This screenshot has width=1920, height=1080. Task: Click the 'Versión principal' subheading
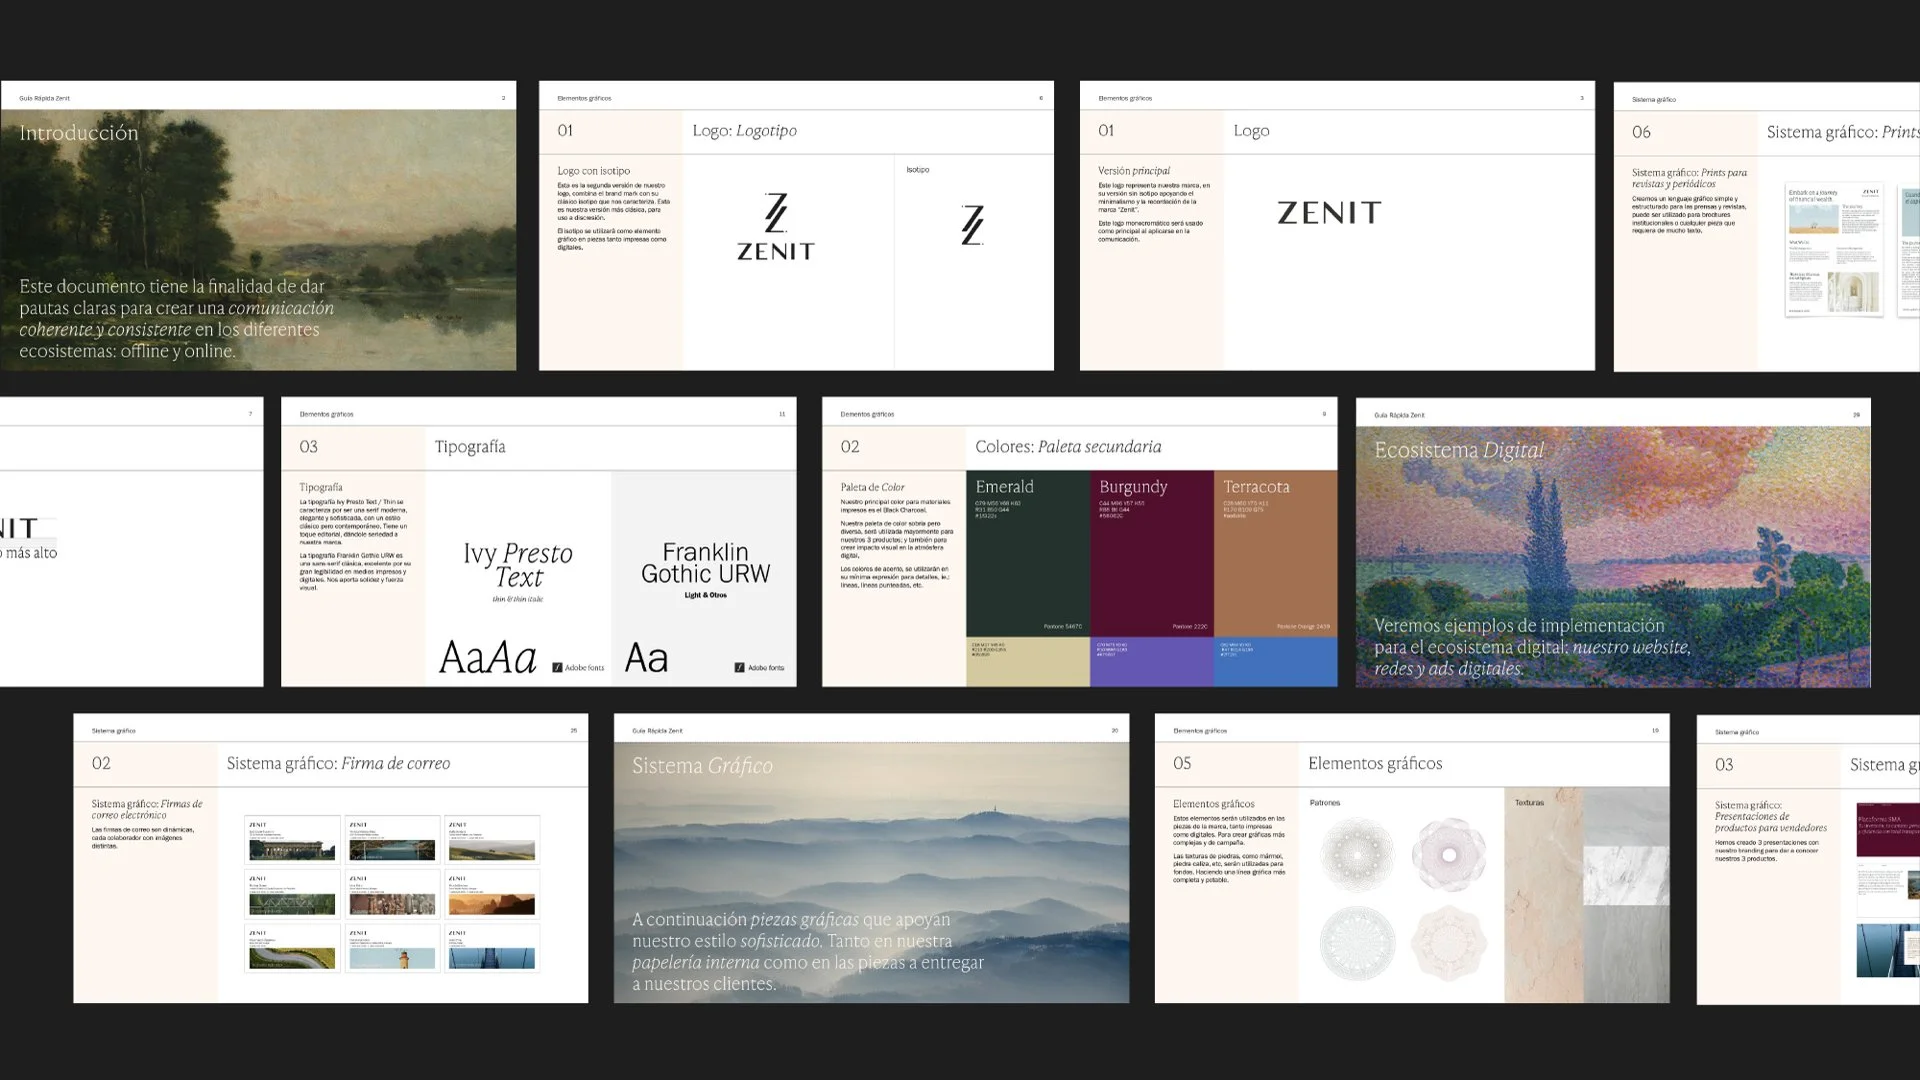pos(1134,171)
